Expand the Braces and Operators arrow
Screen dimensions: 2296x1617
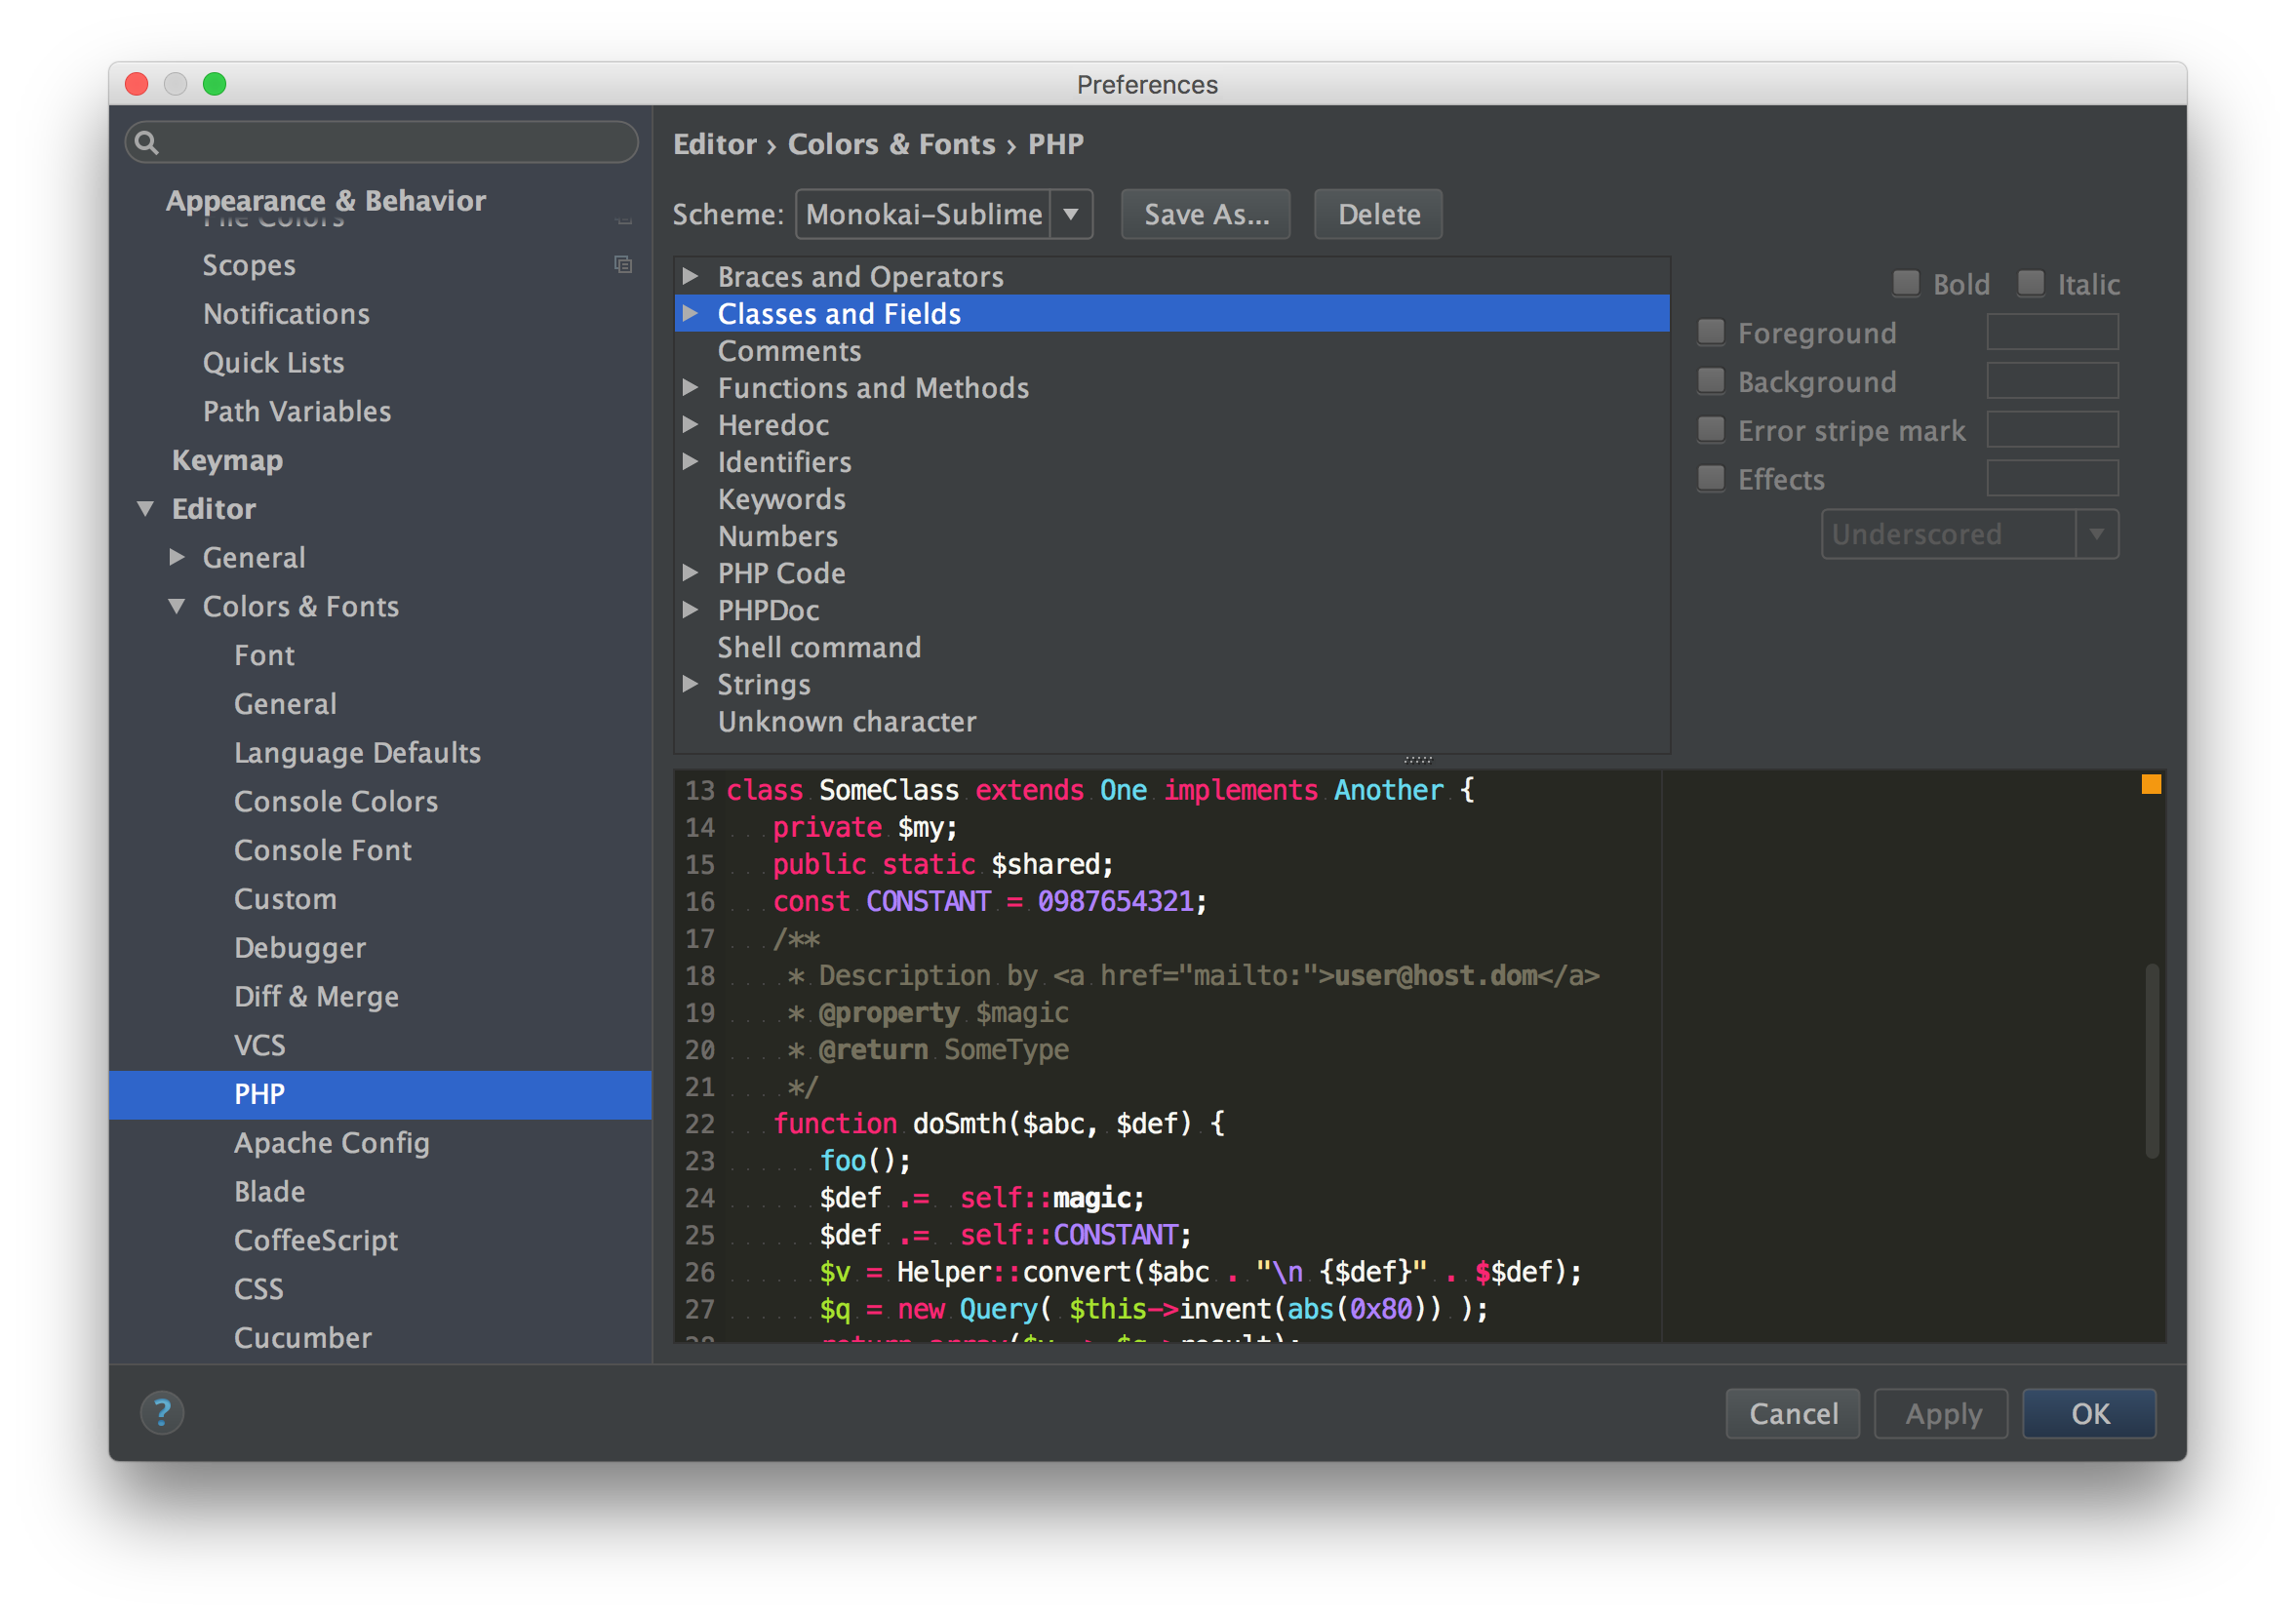click(690, 276)
